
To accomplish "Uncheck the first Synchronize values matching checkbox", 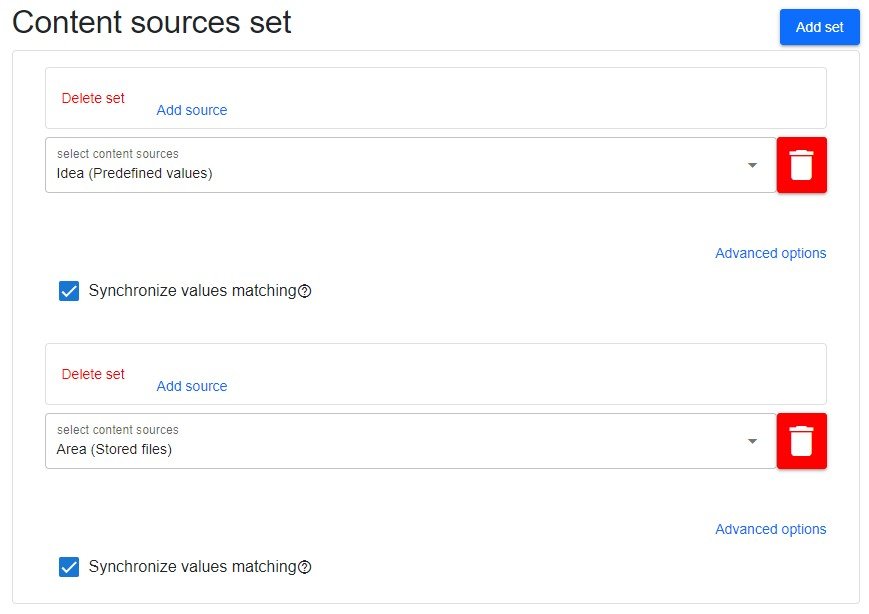I will pos(69,291).
